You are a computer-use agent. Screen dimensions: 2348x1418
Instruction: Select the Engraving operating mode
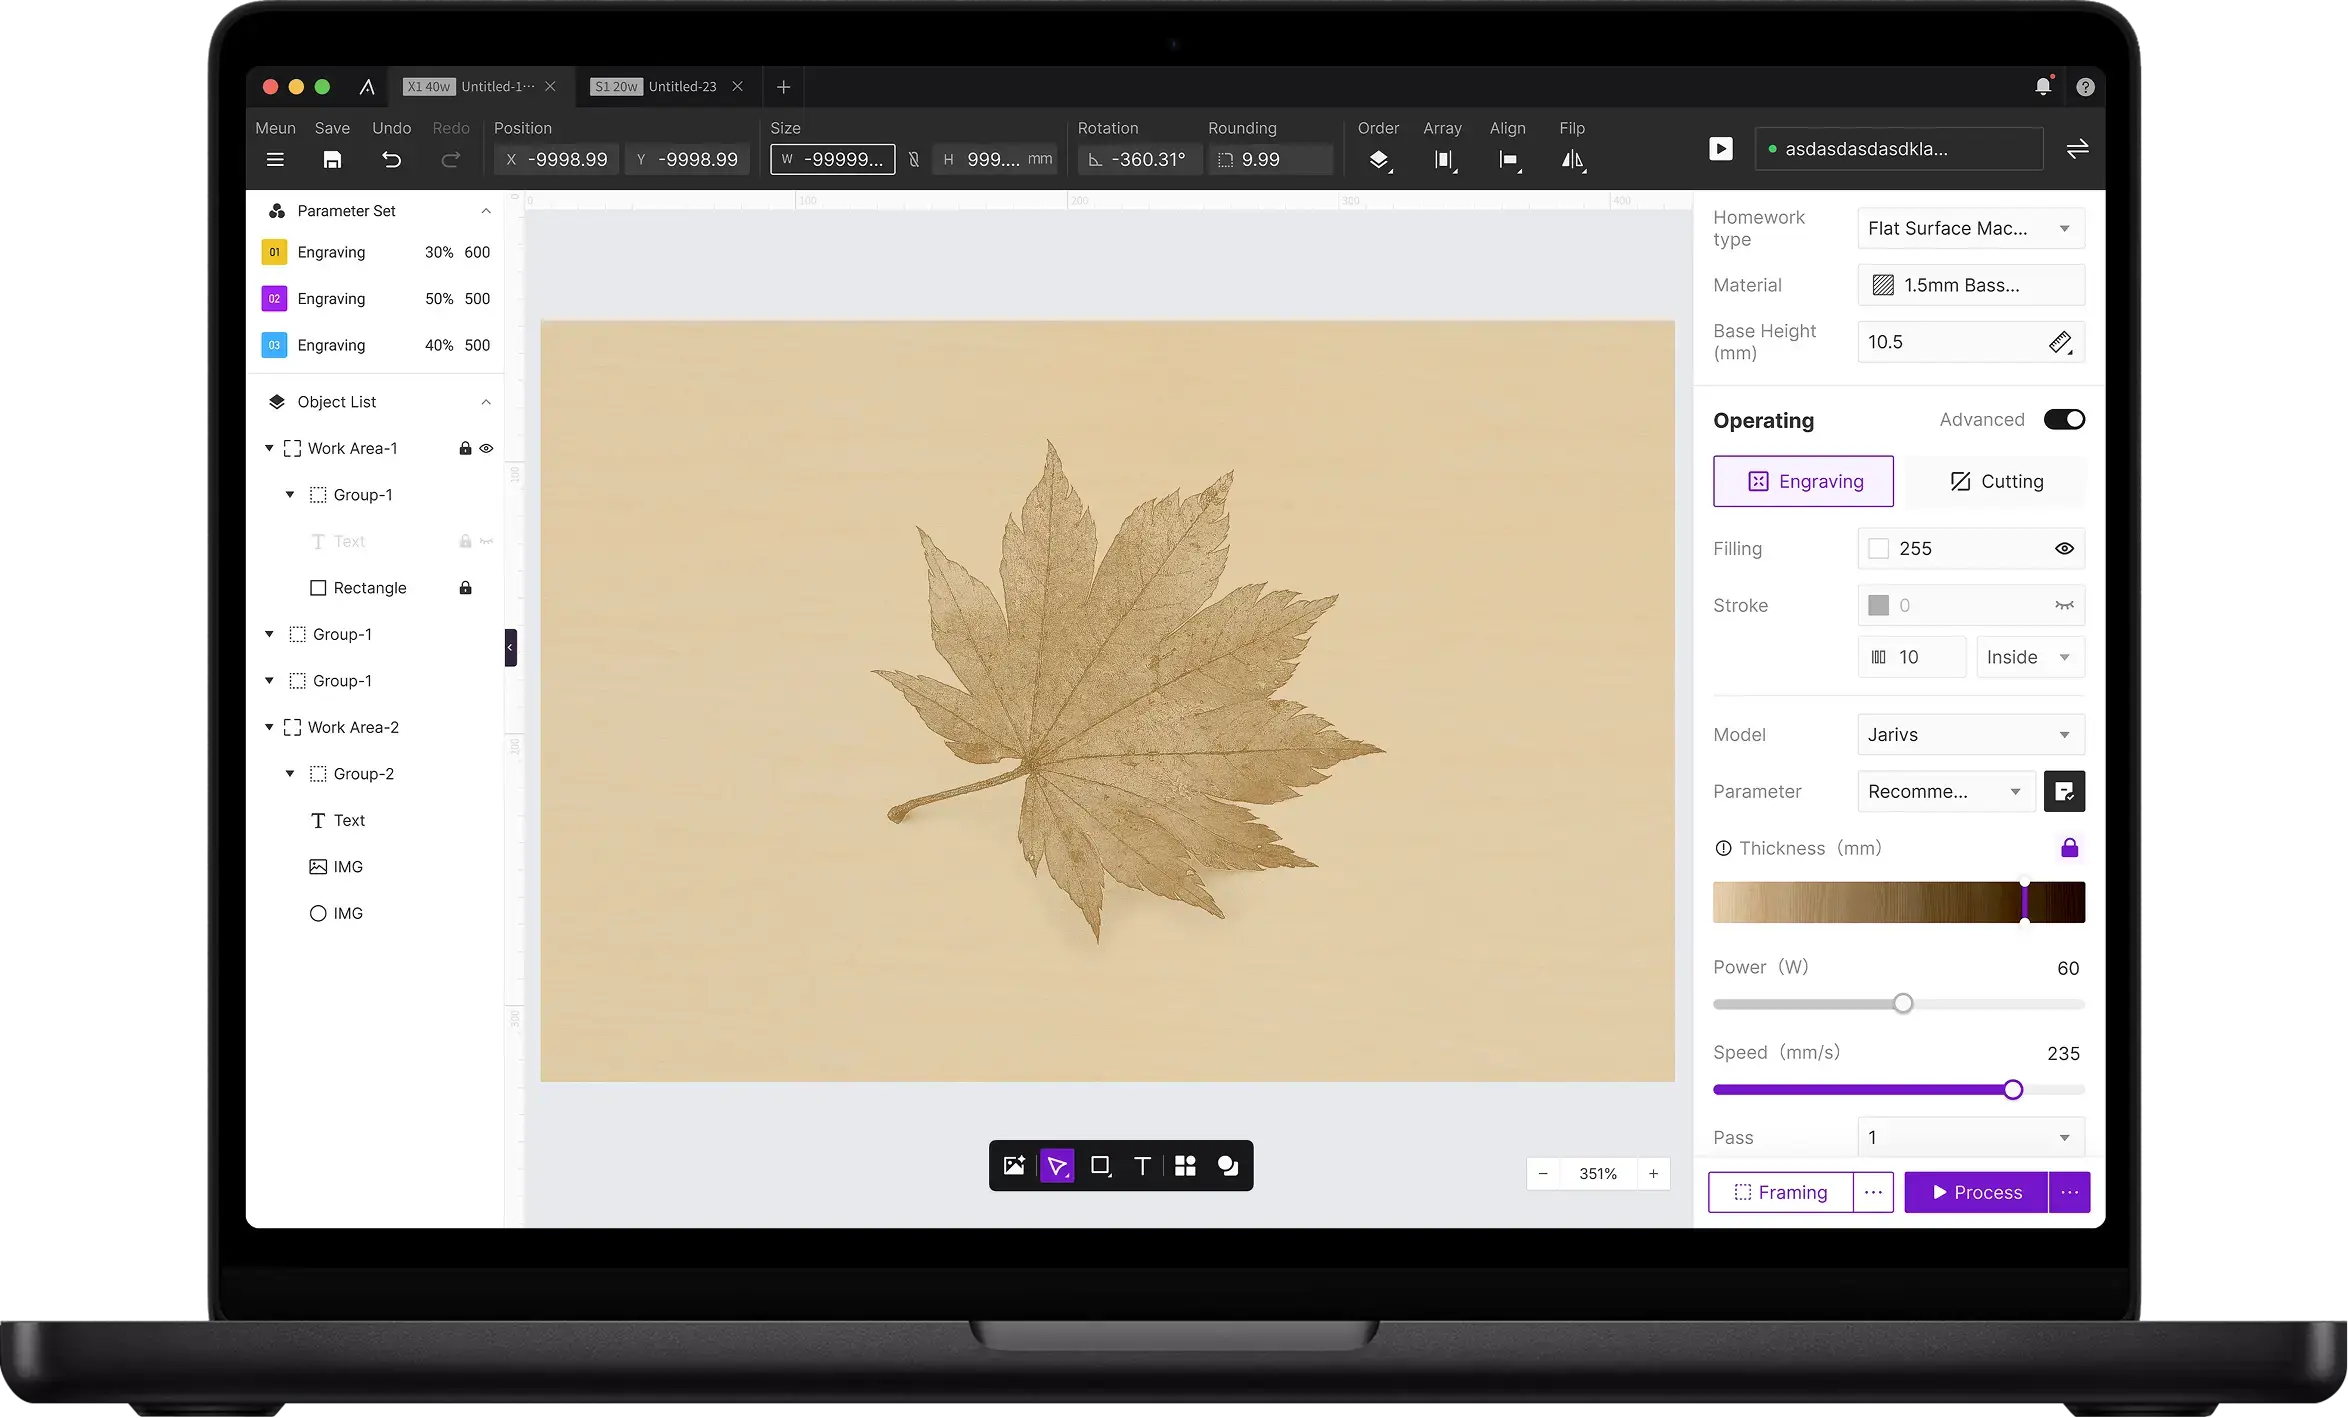(1803, 481)
